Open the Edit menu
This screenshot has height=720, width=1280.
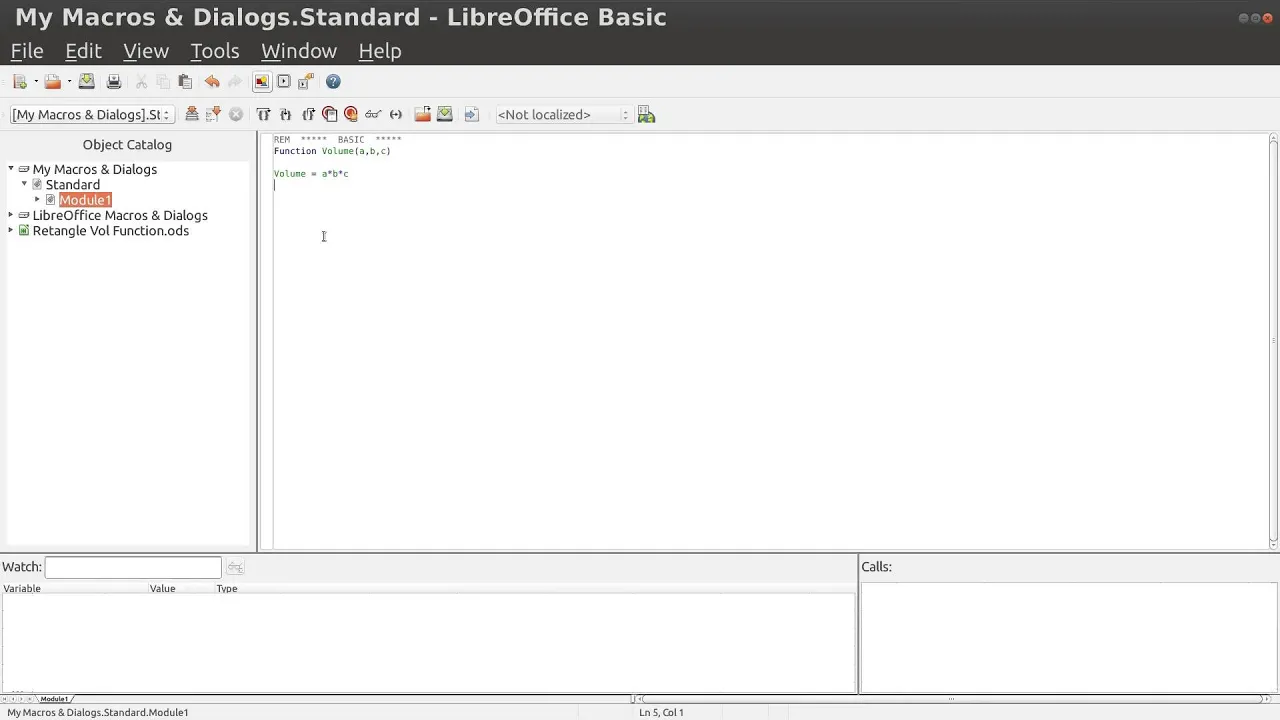tap(83, 51)
